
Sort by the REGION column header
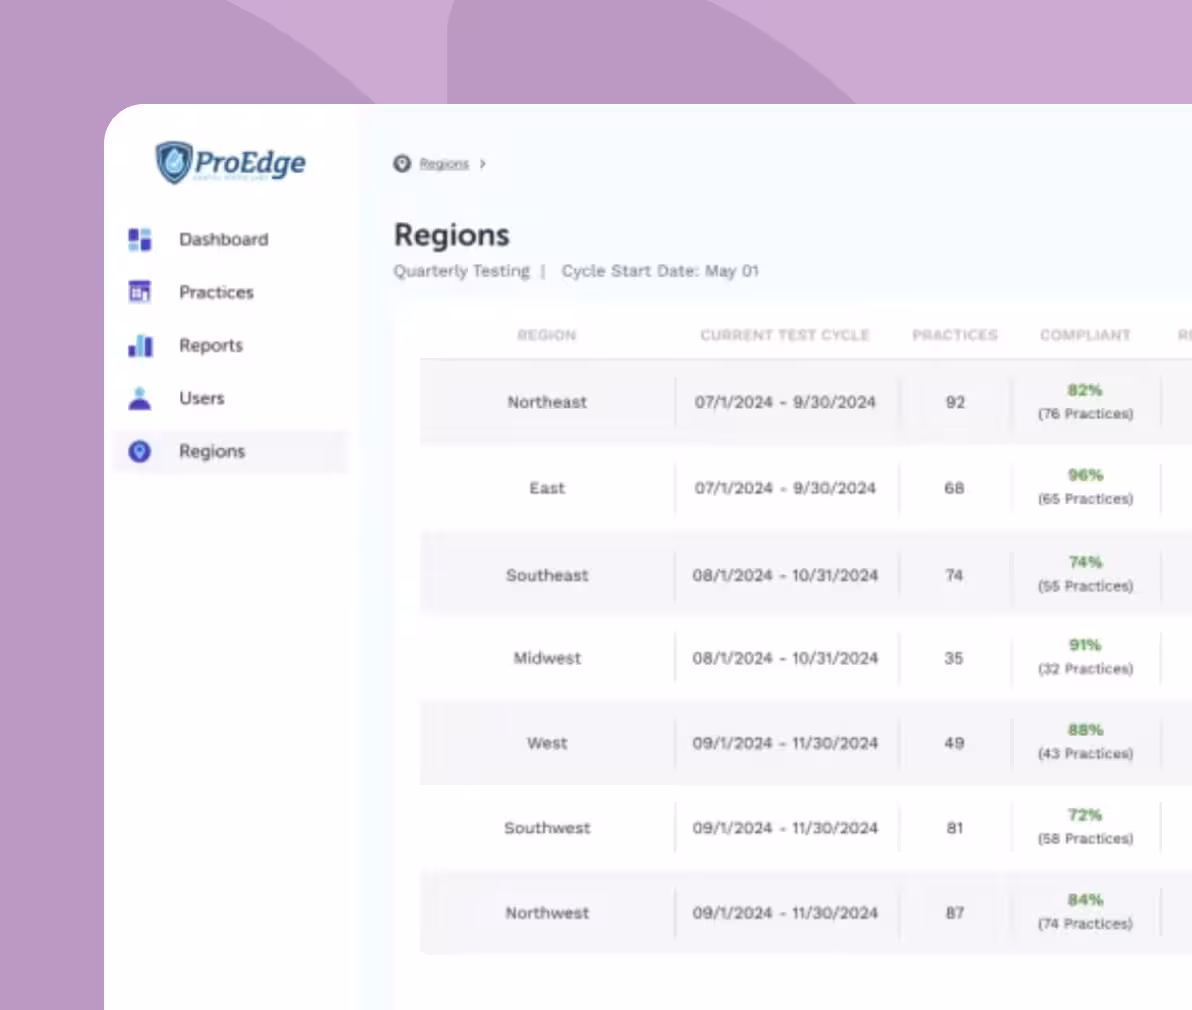(547, 335)
